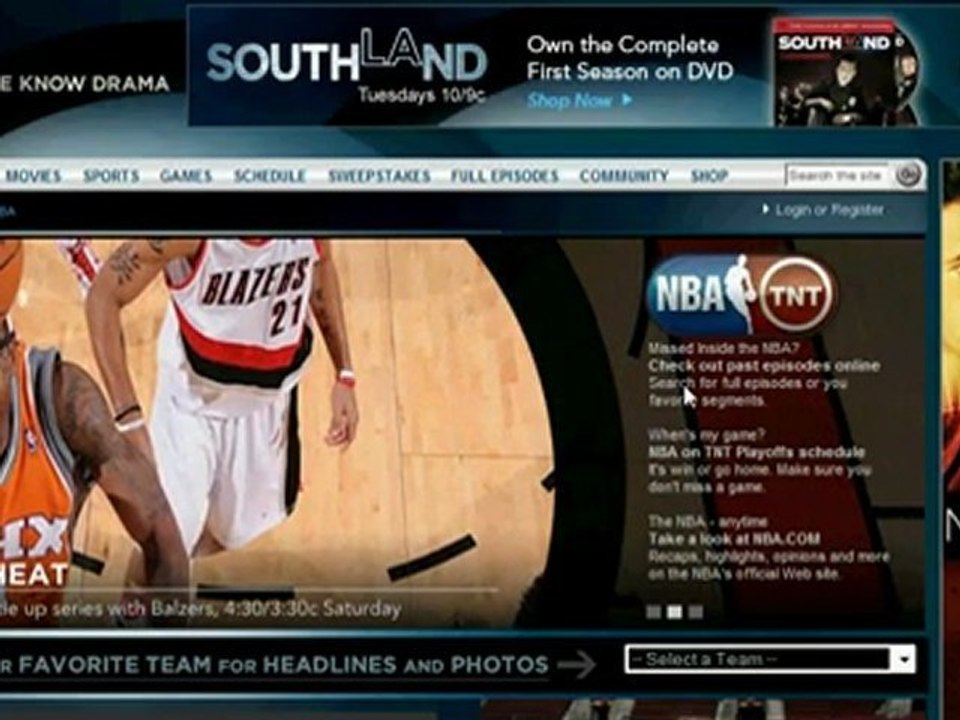Viewport: 960px width, 720px height.
Task: Click Shop Now in Southland banner
Action: click(579, 100)
